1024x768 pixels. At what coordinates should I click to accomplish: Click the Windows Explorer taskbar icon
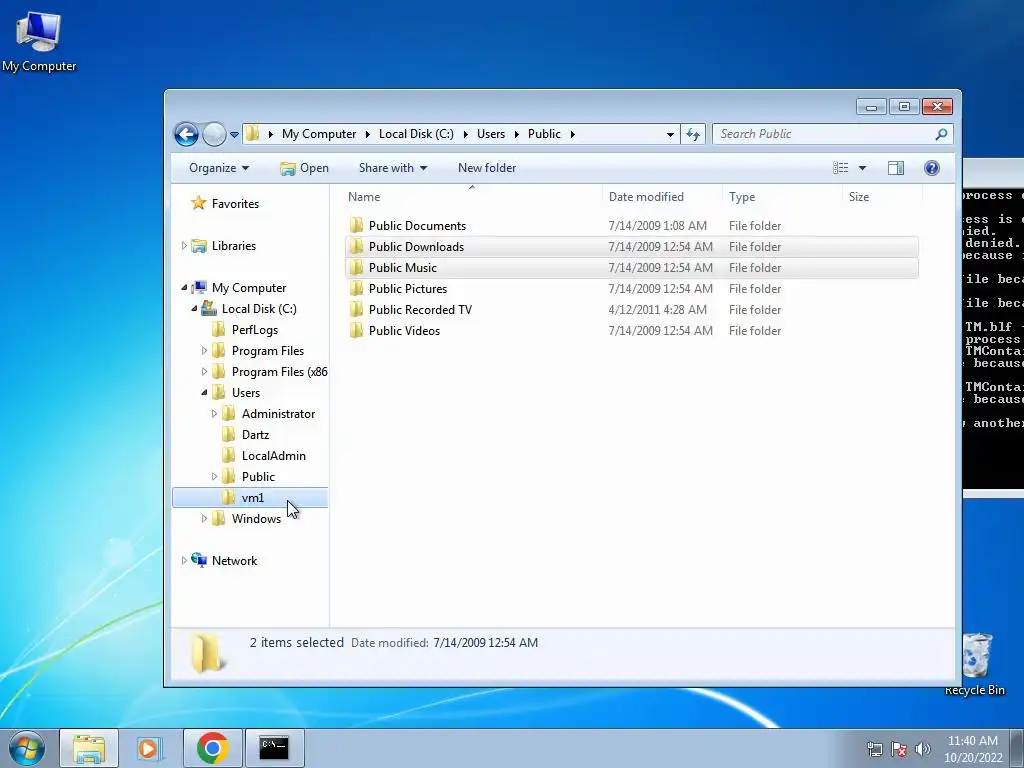coord(89,748)
